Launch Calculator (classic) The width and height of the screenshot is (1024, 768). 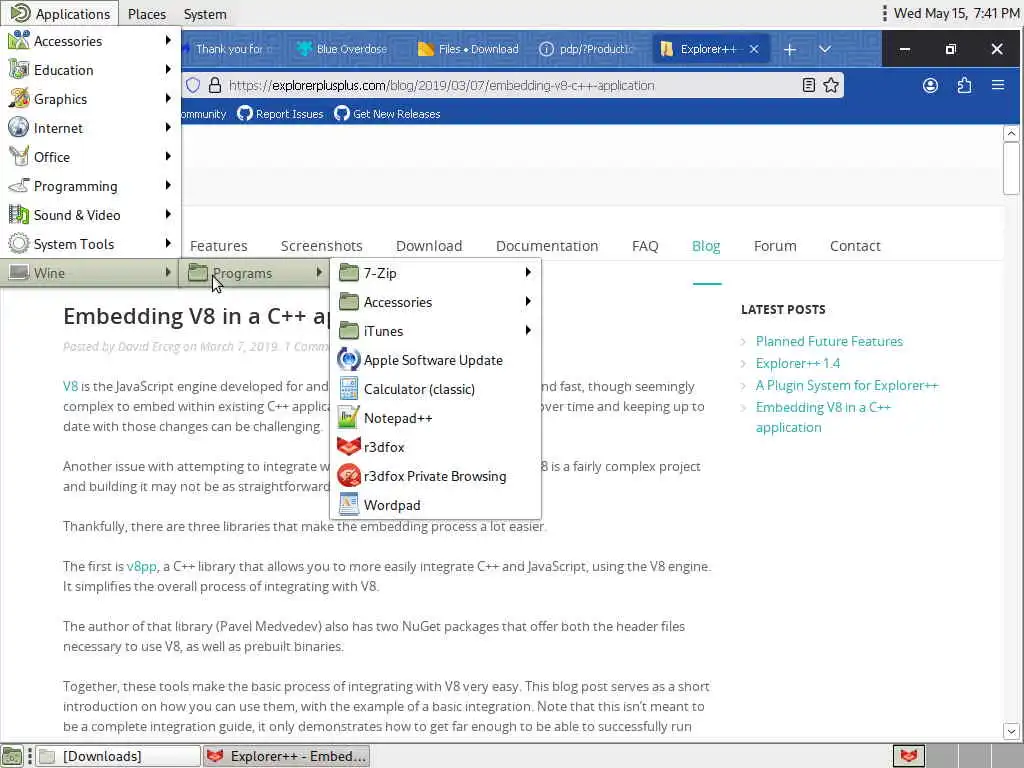(x=436, y=389)
